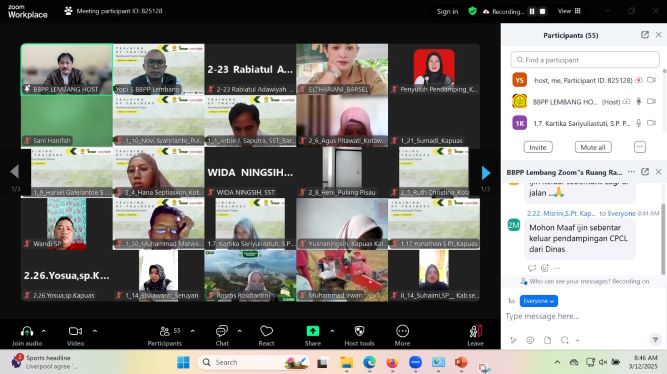Screen dimensions: 667x374
Task: Select Muhammad Irwan video tile
Action: click(342, 275)
